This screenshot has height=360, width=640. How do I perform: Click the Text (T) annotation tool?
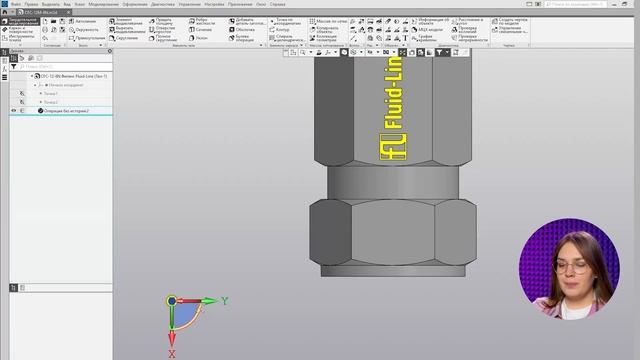click(405, 38)
